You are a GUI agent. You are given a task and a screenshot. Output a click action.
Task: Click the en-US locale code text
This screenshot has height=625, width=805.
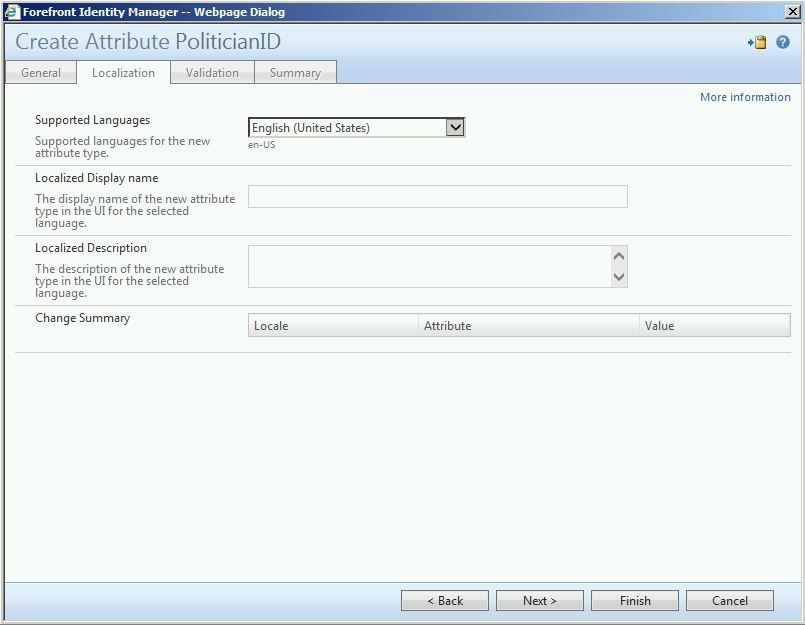(261, 145)
